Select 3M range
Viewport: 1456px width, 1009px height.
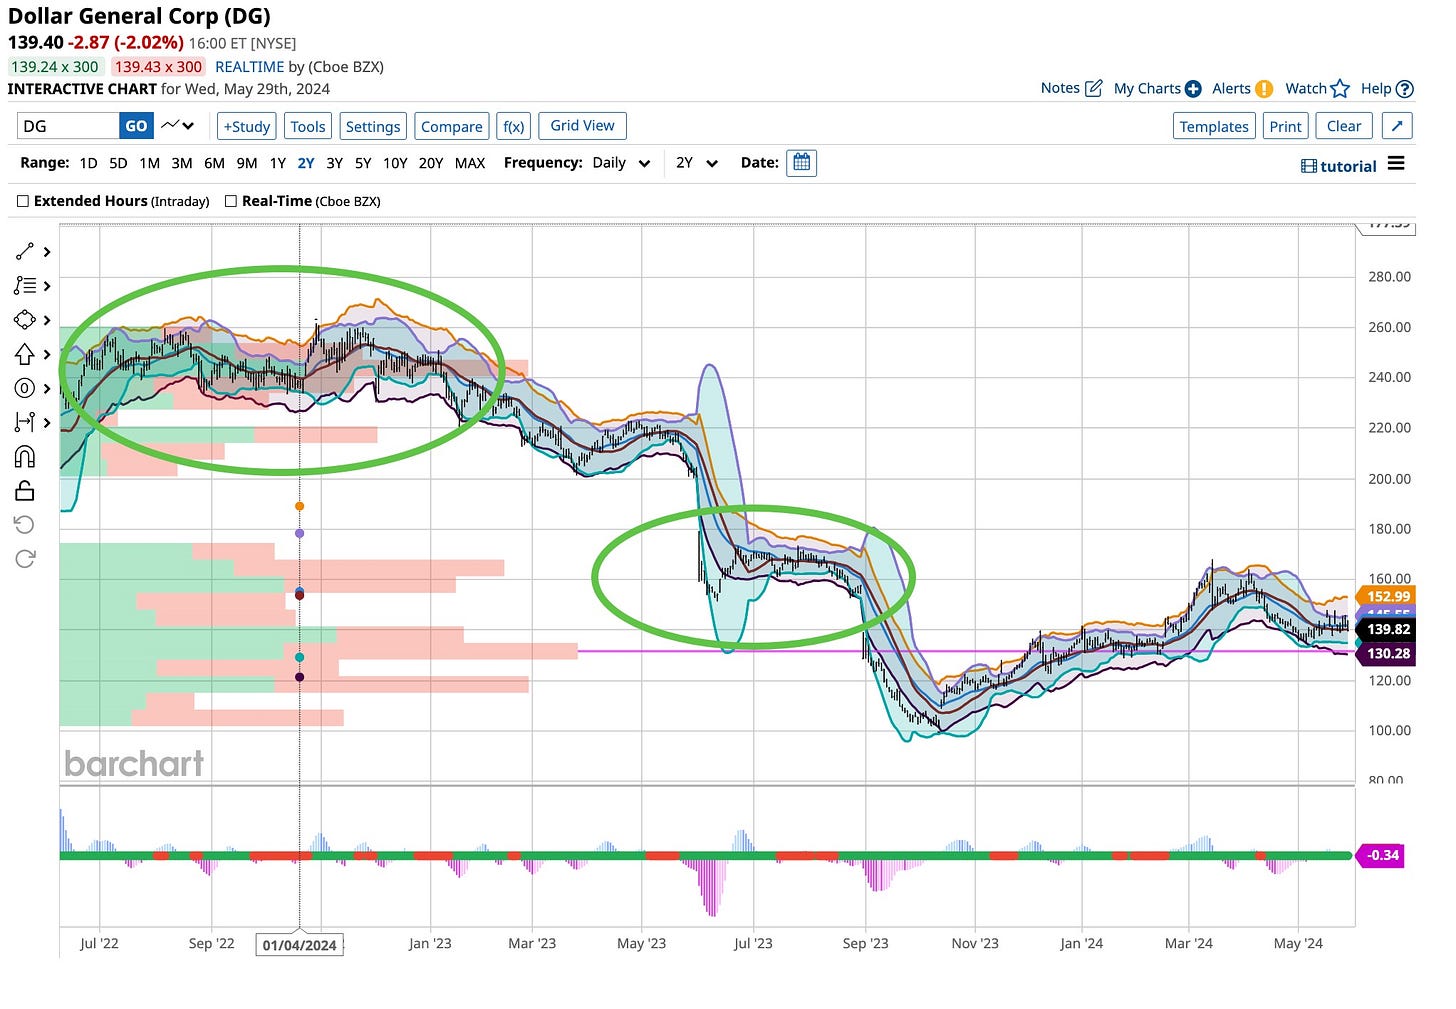[x=182, y=163]
